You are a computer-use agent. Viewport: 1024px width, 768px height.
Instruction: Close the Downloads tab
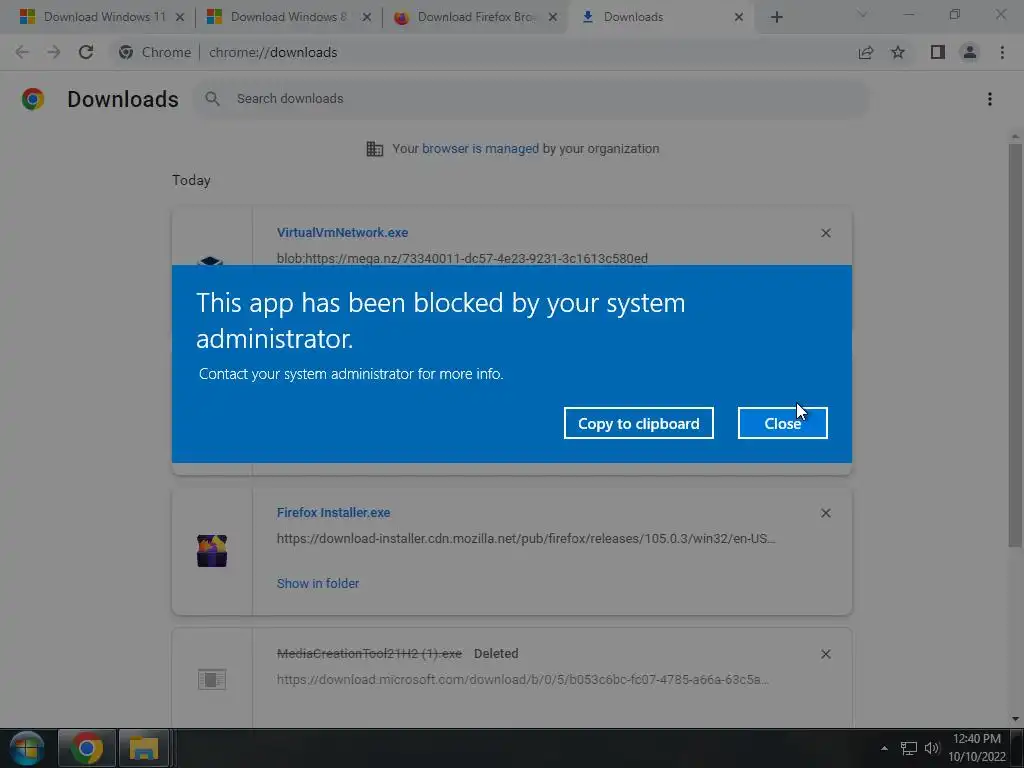tap(739, 17)
